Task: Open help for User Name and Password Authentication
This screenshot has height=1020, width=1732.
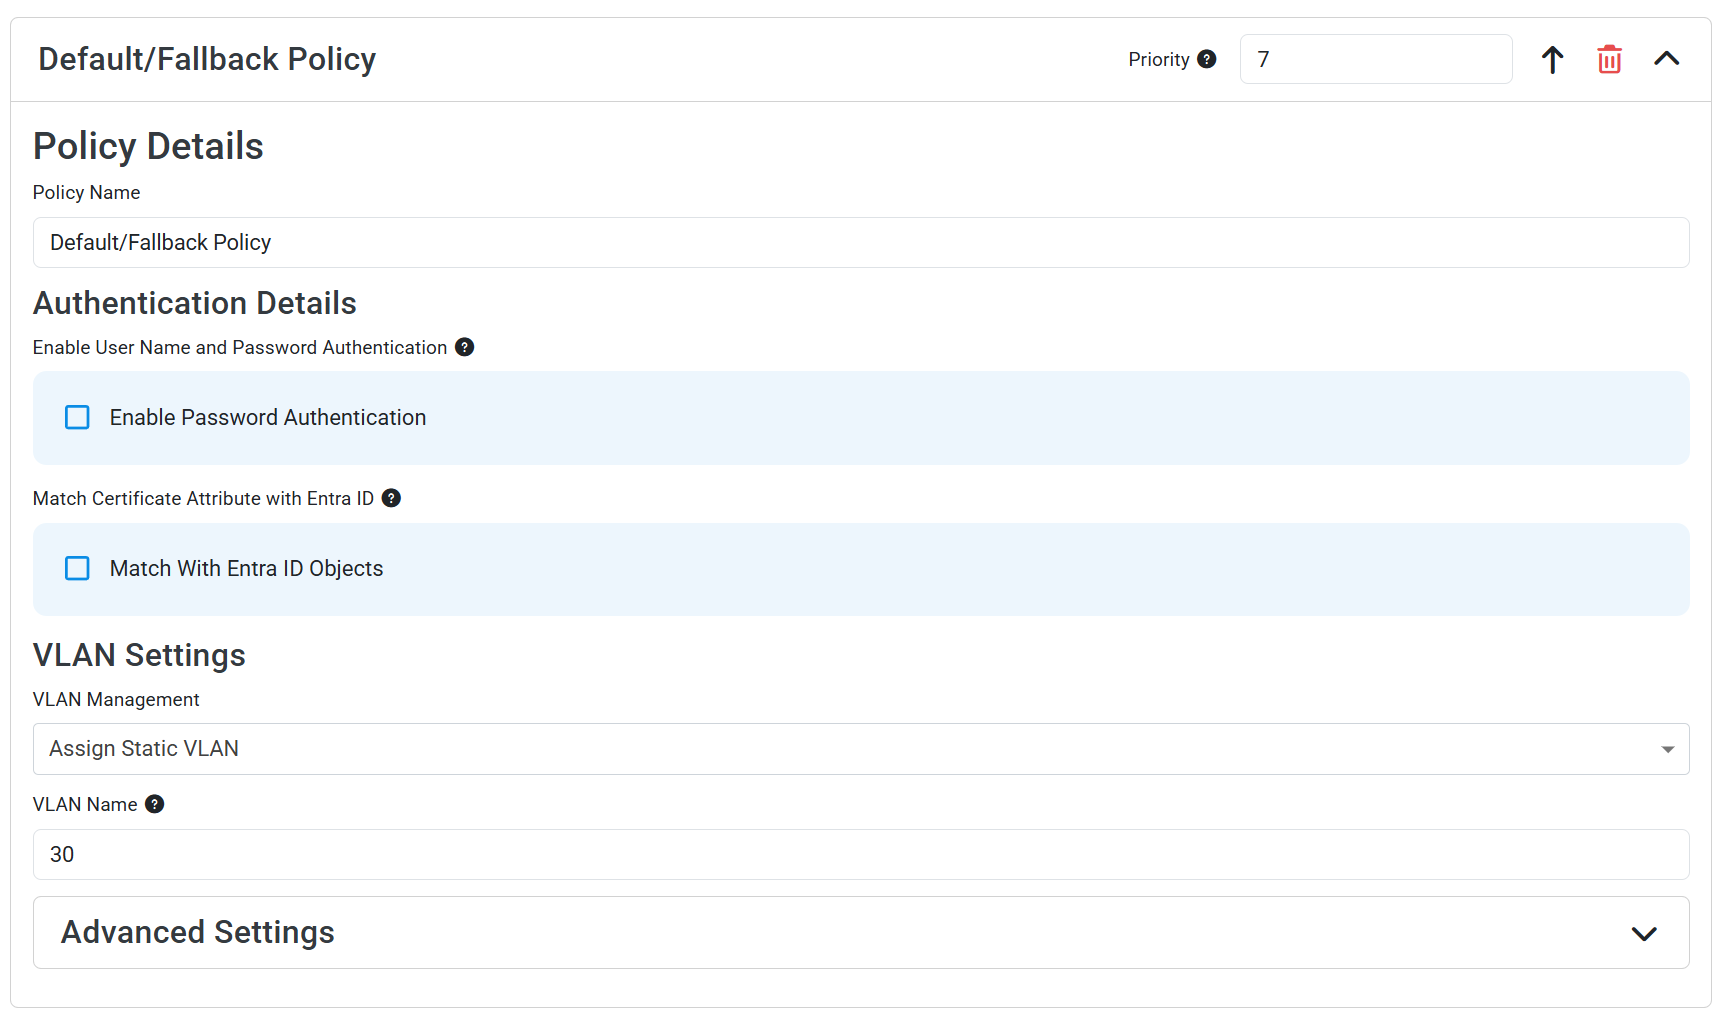Action: click(464, 347)
